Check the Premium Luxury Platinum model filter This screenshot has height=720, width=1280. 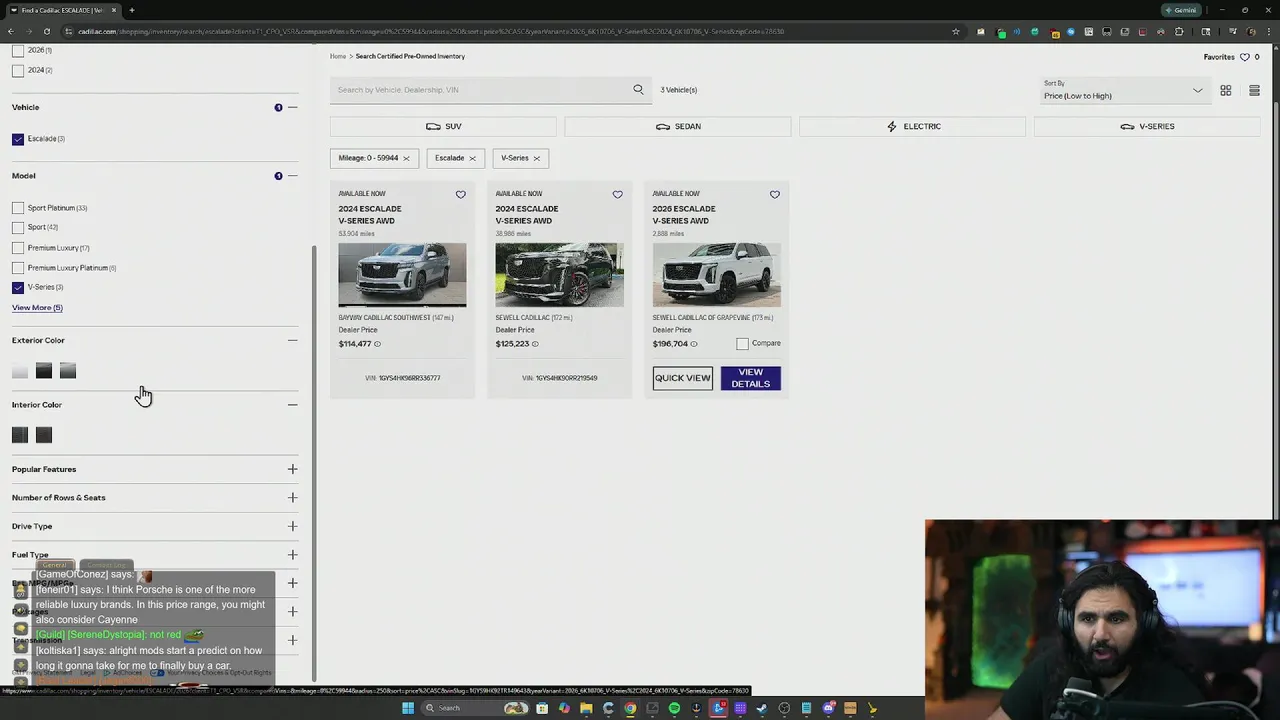point(18,268)
